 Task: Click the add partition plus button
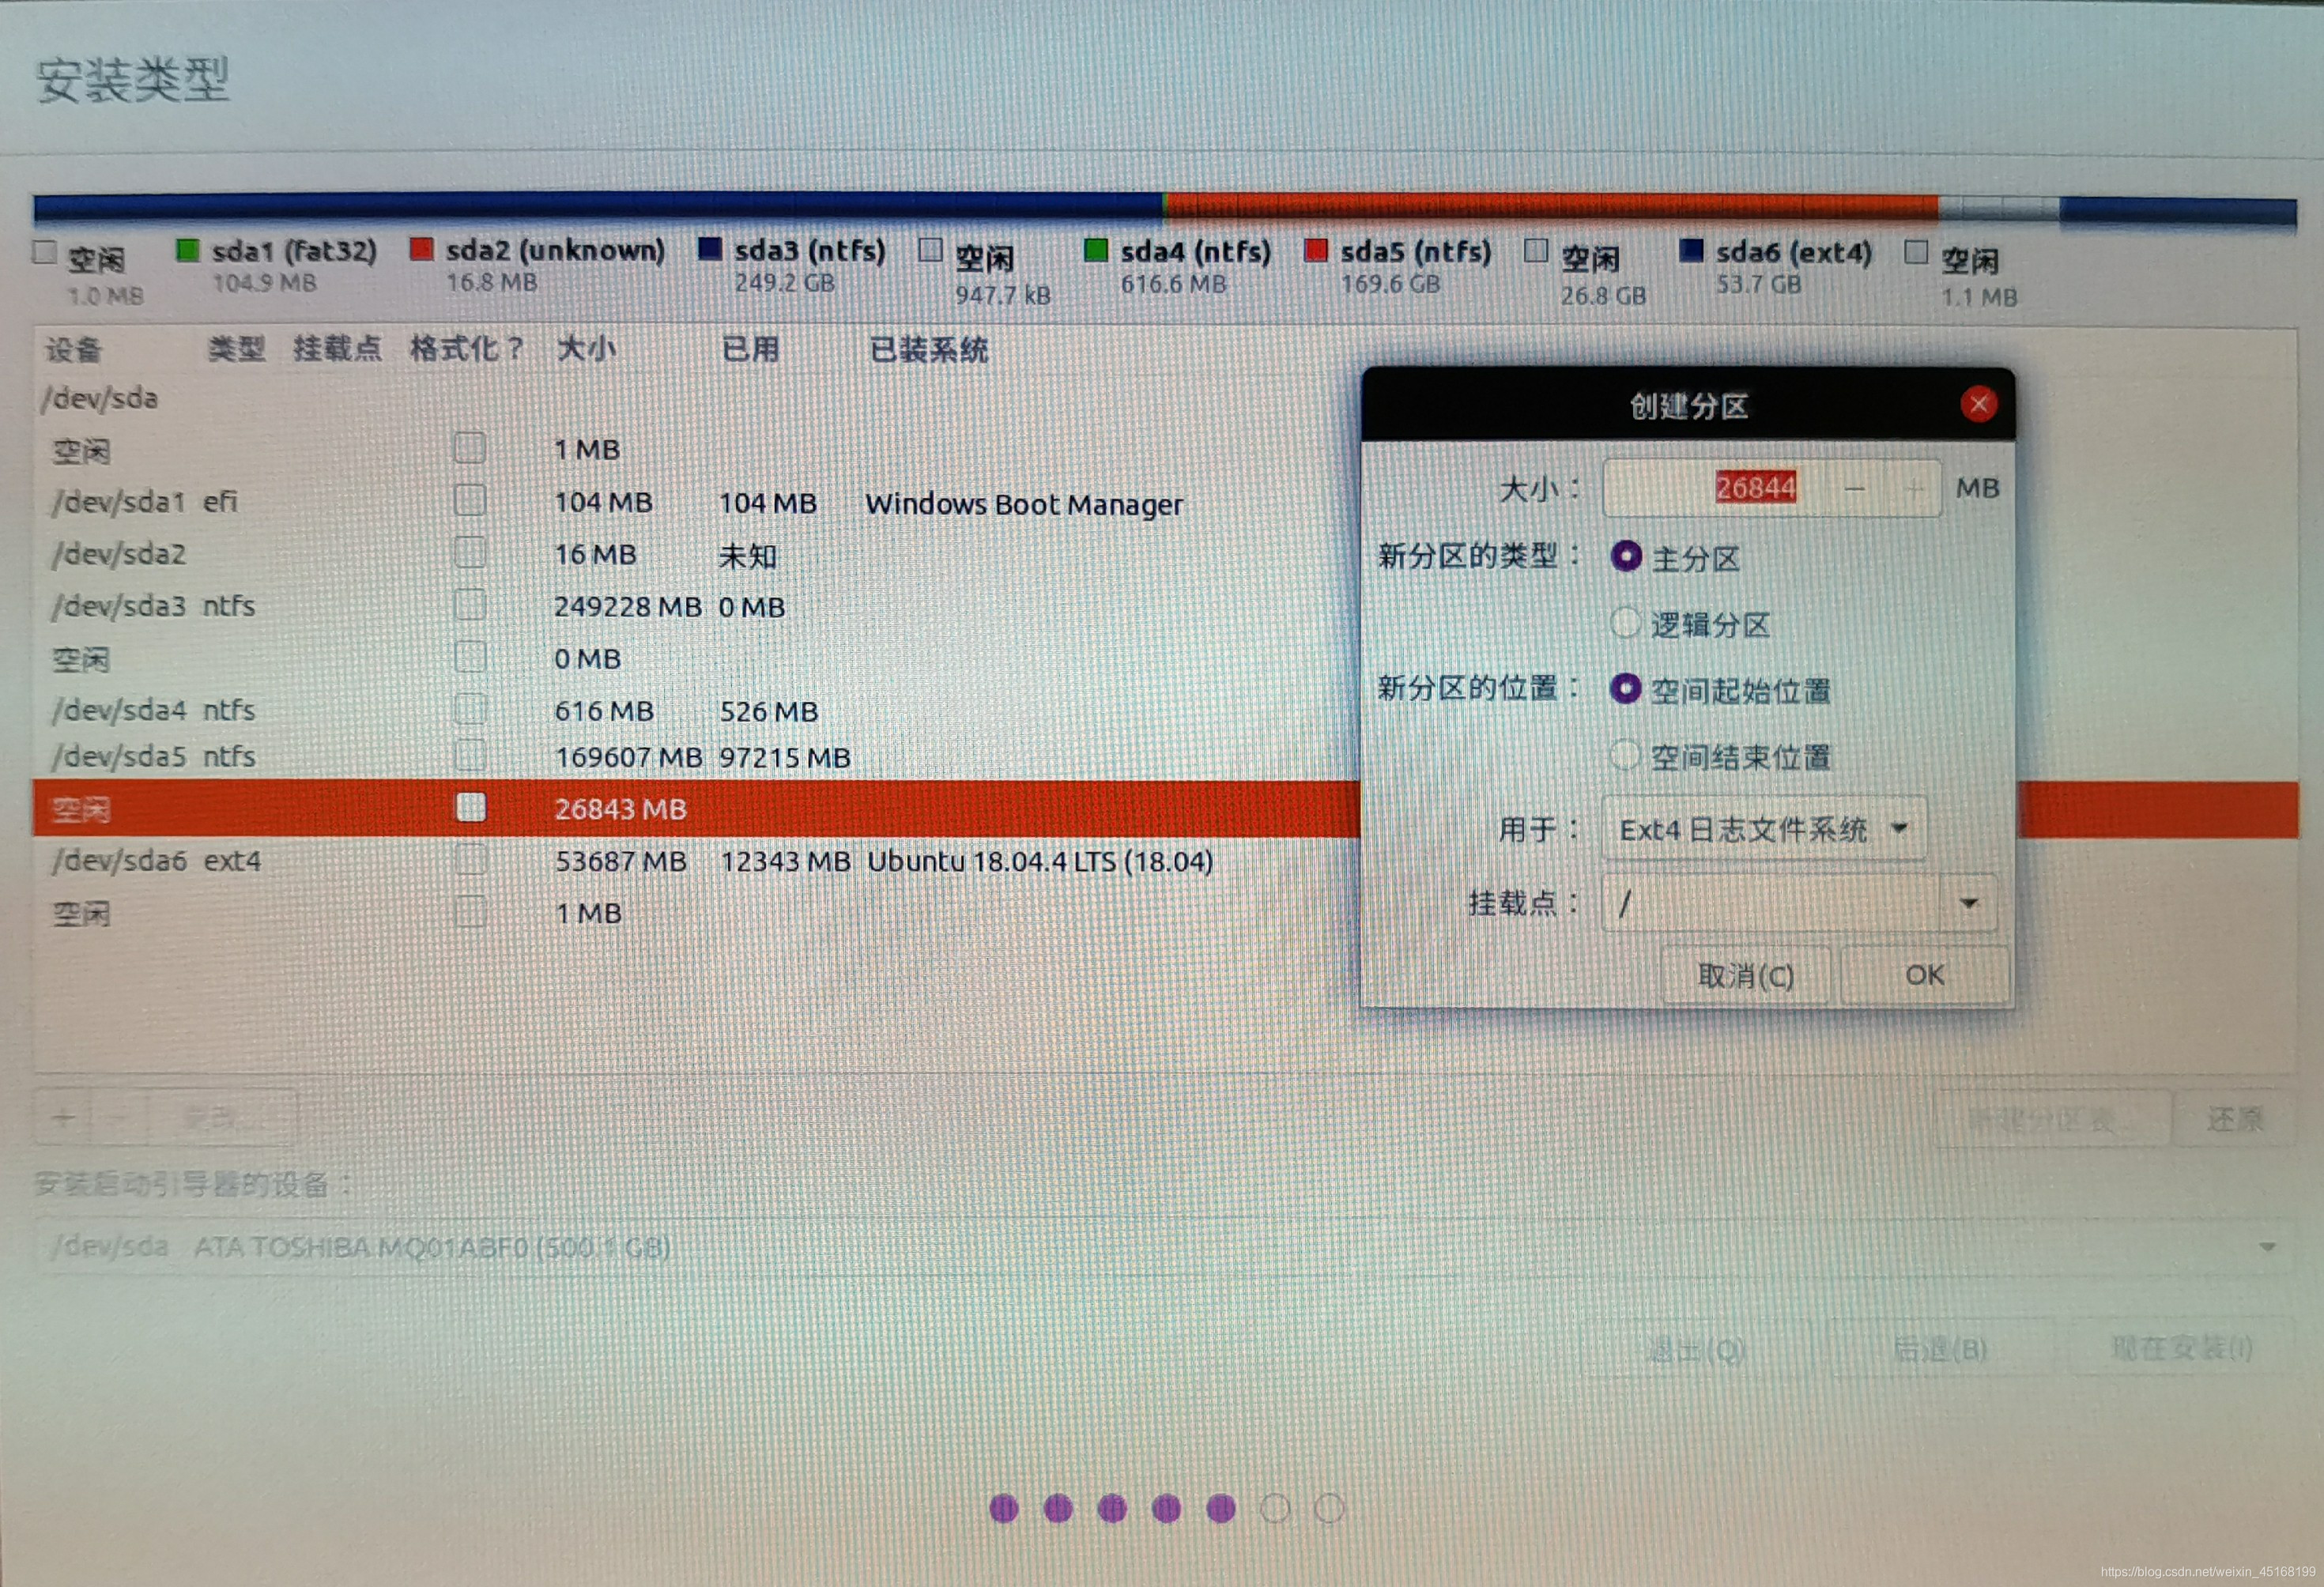(x=63, y=1117)
